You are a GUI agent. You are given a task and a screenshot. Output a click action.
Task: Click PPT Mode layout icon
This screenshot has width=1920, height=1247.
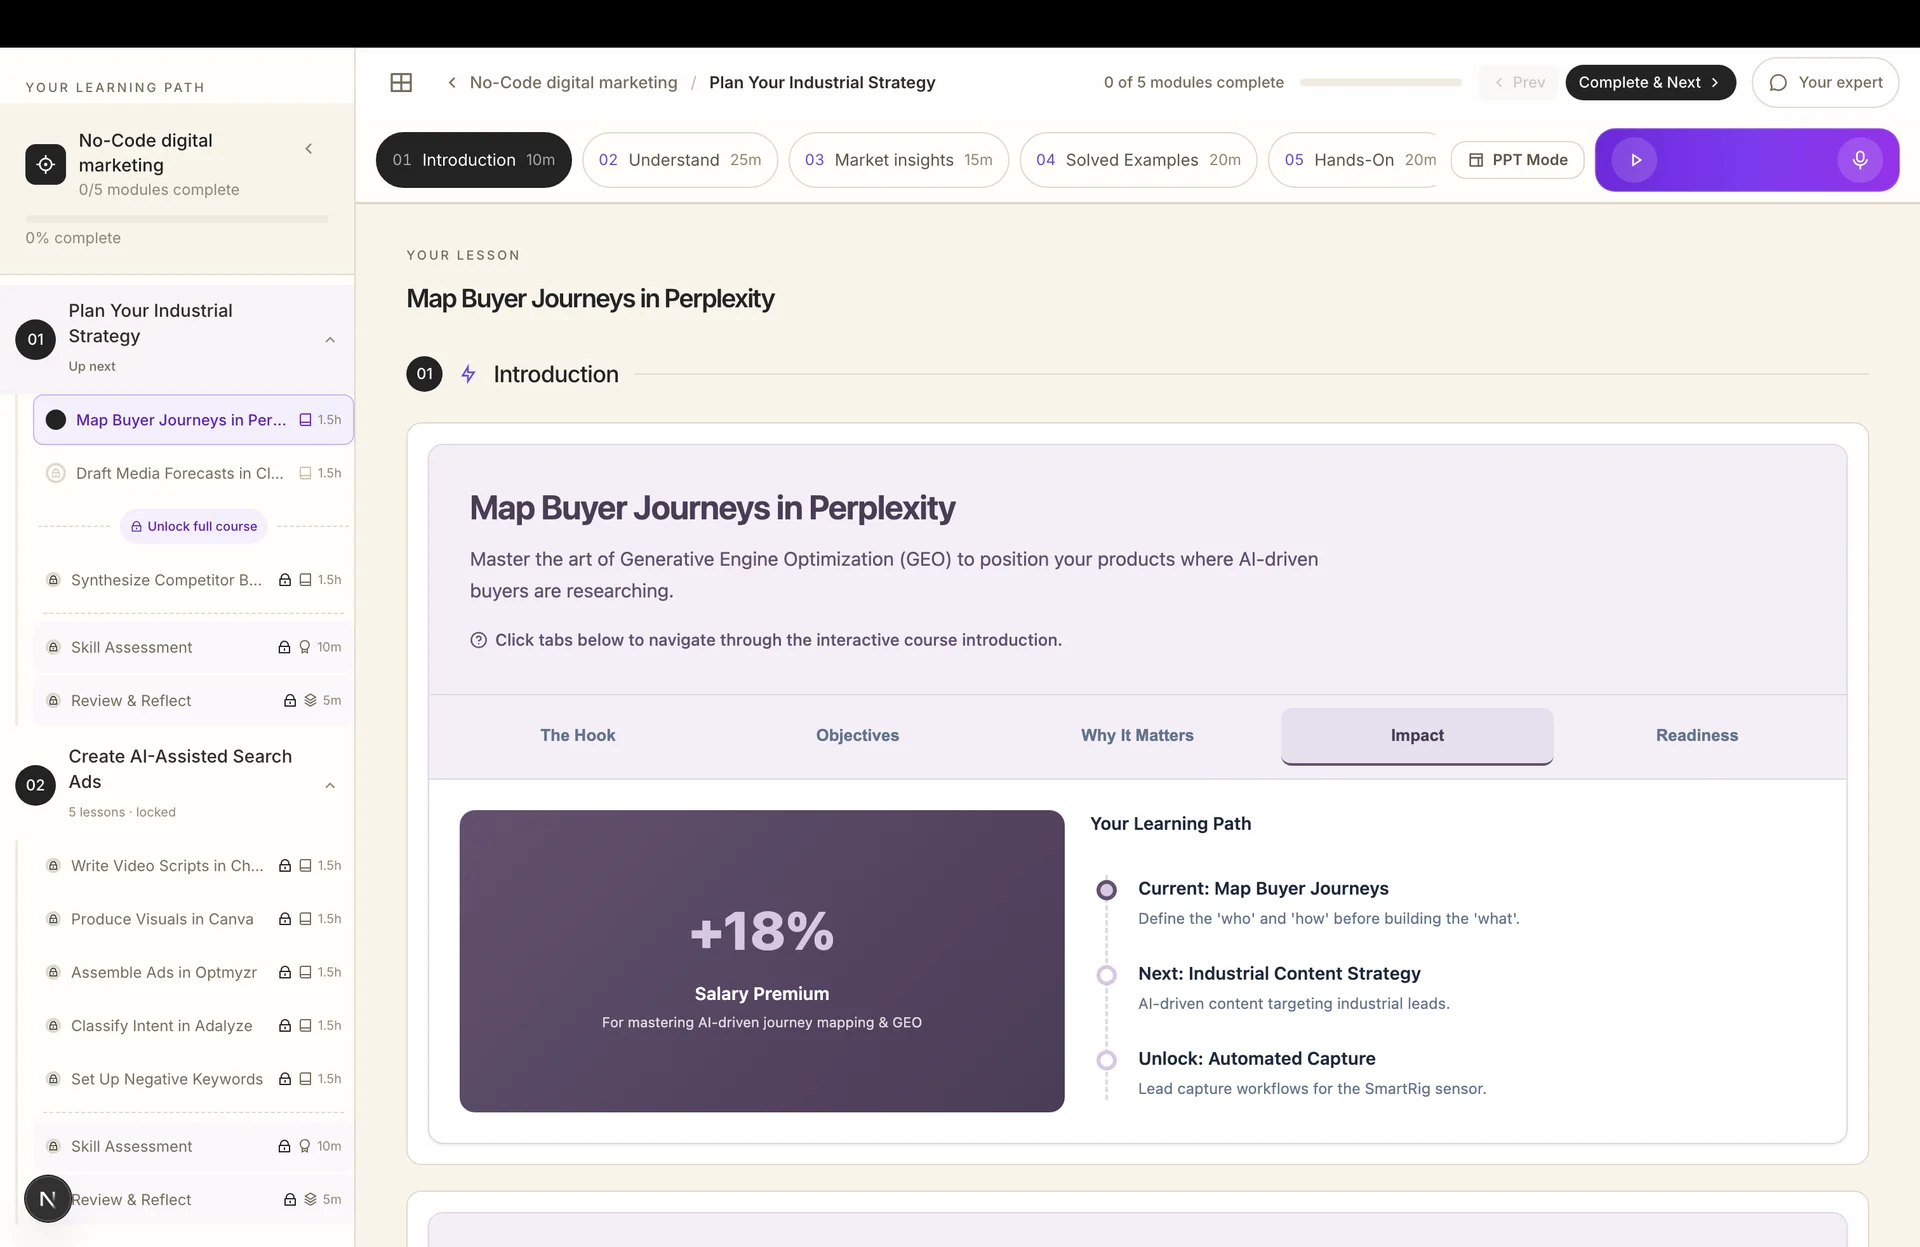(x=1476, y=160)
